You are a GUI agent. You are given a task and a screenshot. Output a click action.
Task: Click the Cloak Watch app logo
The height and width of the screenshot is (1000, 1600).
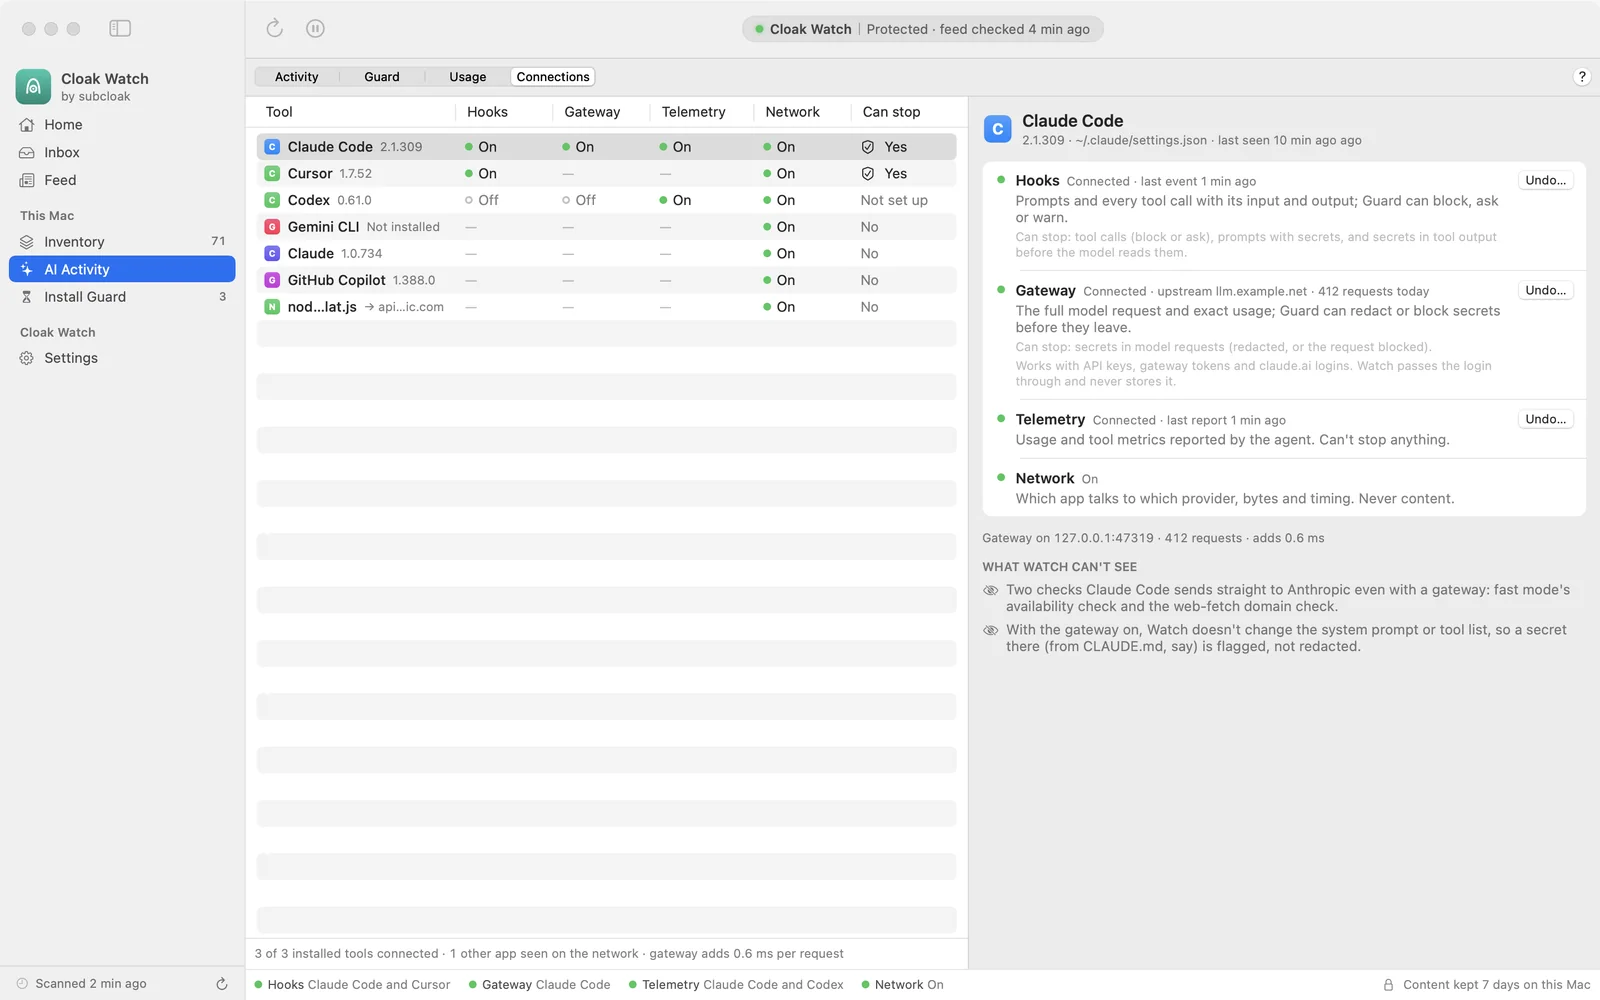tap(33, 87)
